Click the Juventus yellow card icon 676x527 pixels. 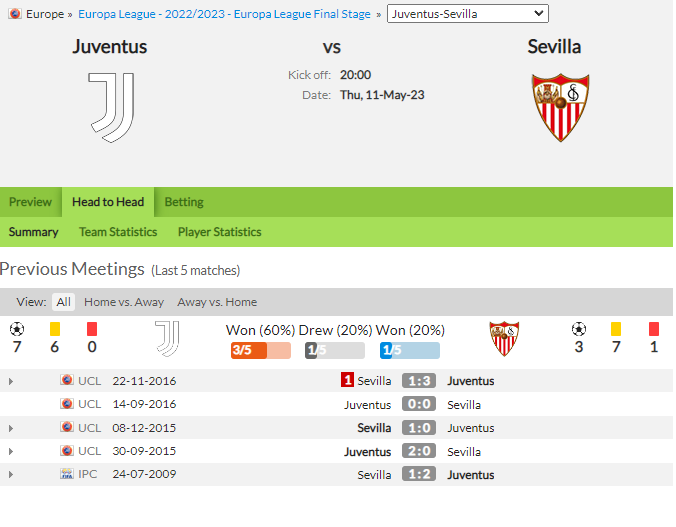(55, 329)
